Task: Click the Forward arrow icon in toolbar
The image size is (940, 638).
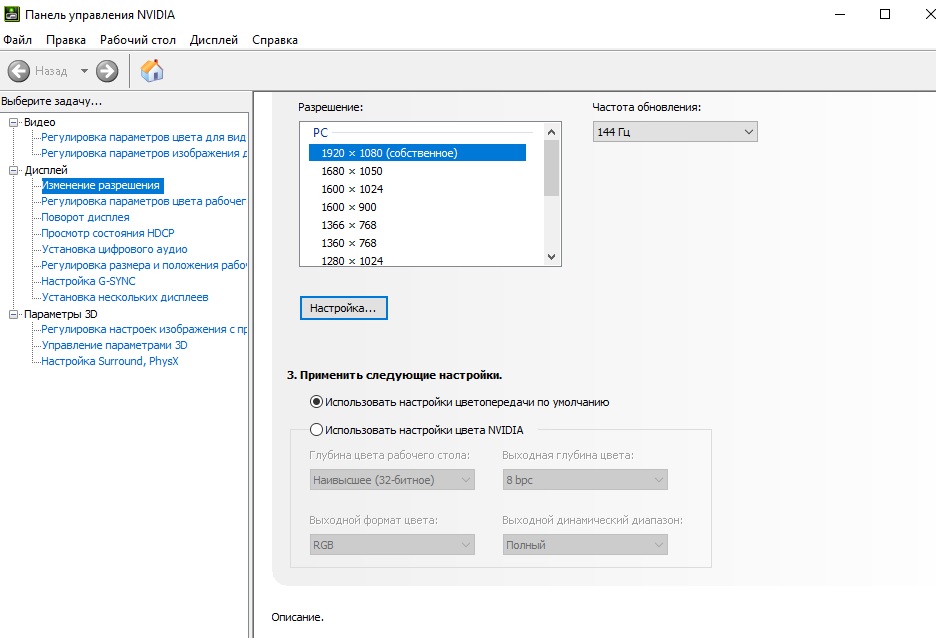Action: click(x=107, y=71)
